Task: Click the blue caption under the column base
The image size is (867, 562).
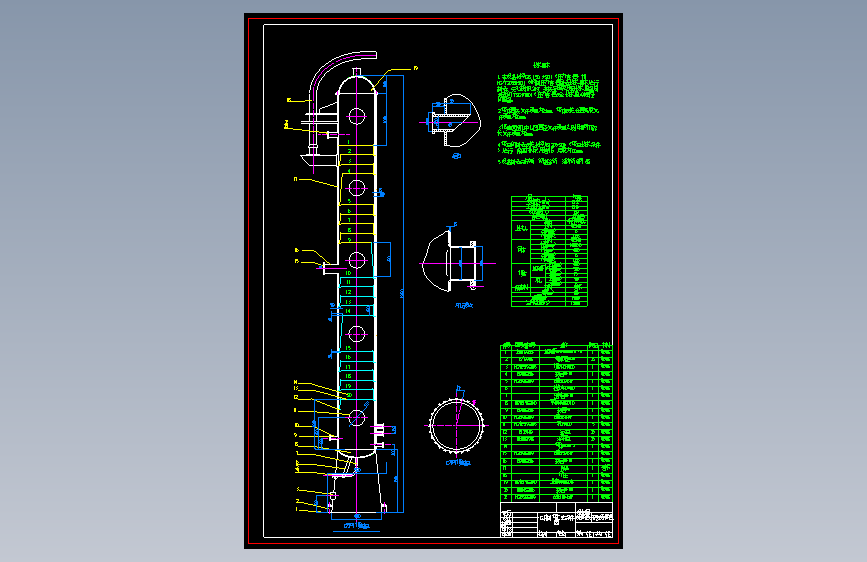Action: tap(357, 526)
